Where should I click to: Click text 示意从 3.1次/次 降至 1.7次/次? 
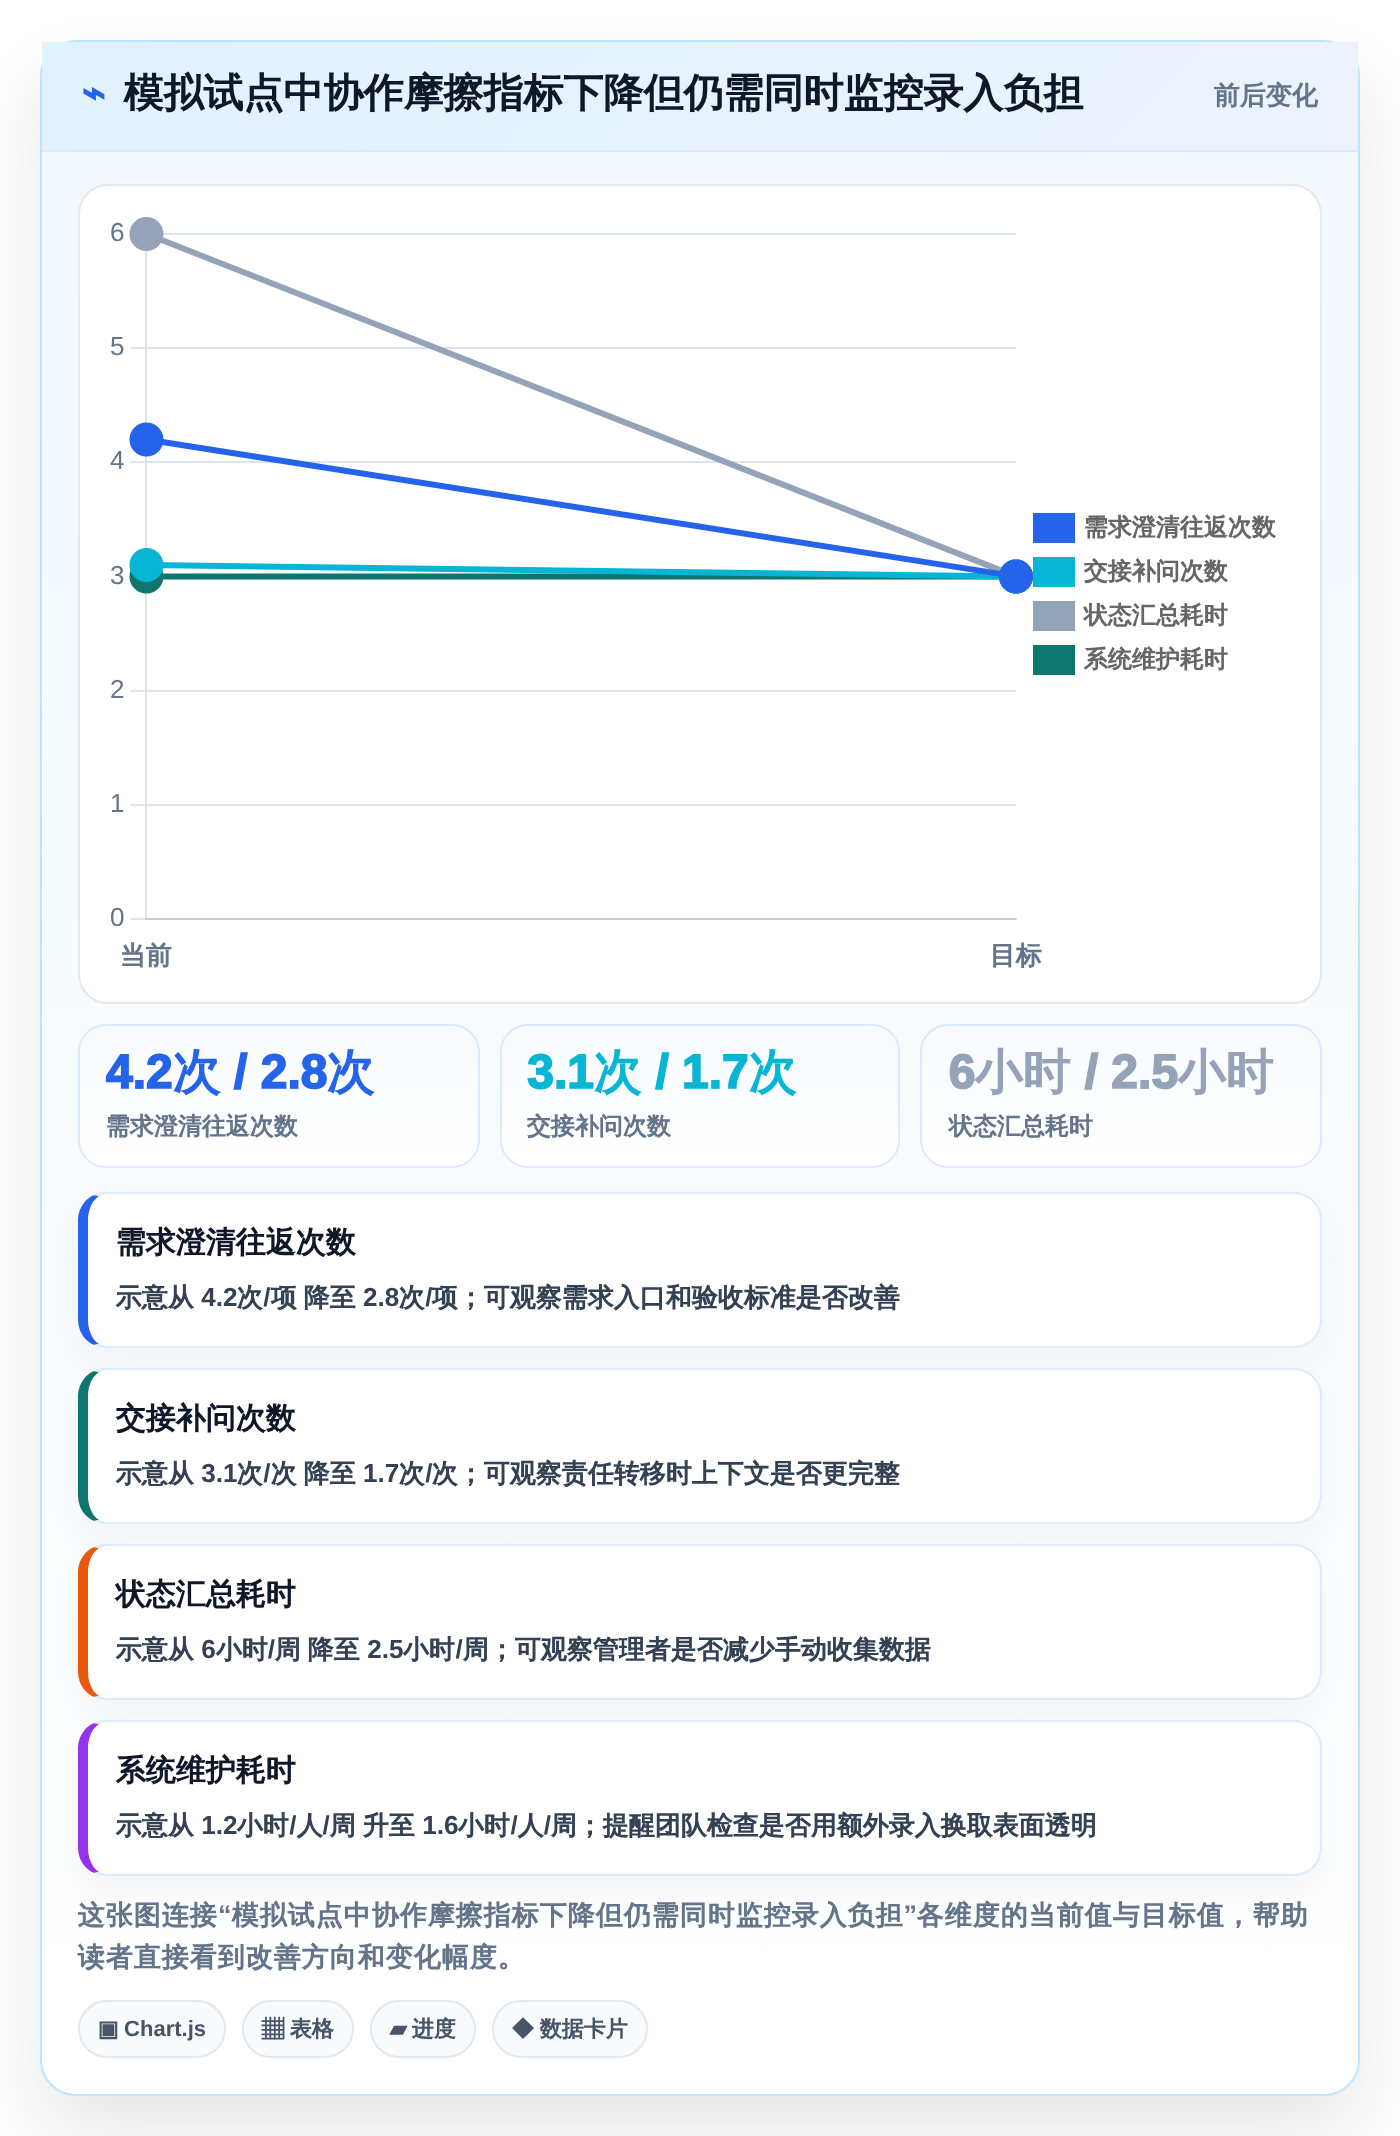287,1474
